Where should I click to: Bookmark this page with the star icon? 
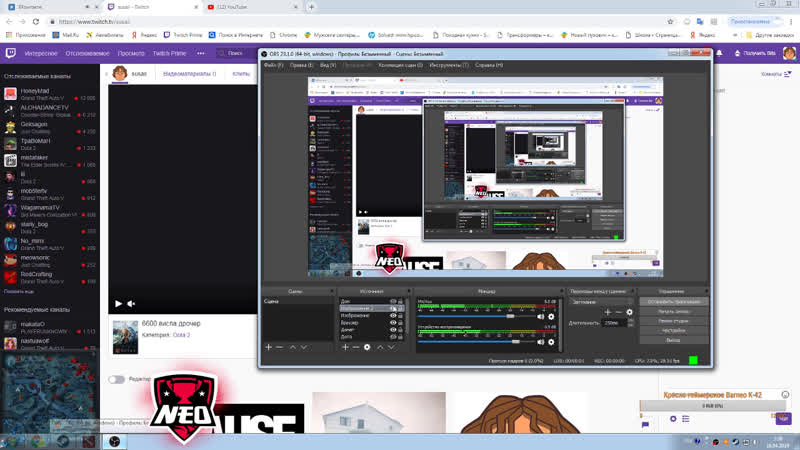click(x=670, y=21)
